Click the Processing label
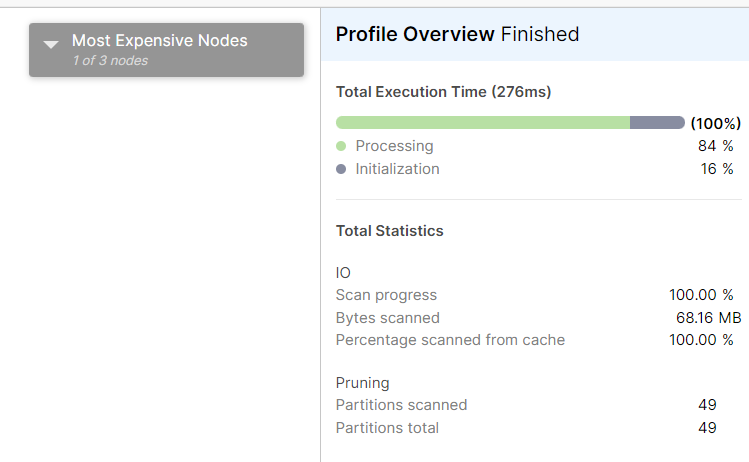The width and height of the screenshot is (749, 462). pyautogui.click(x=394, y=146)
